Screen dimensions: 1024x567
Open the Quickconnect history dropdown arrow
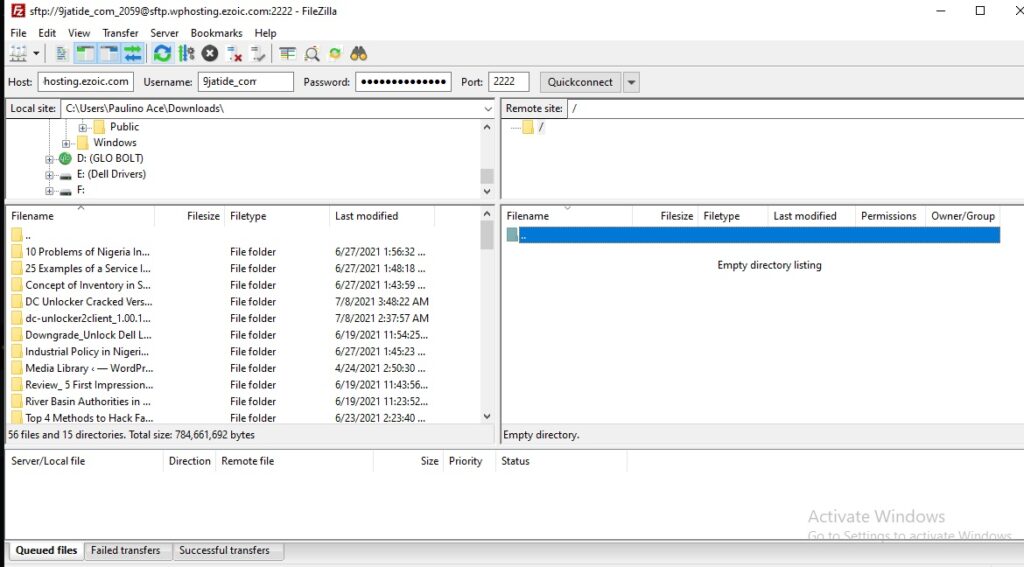(631, 82)
